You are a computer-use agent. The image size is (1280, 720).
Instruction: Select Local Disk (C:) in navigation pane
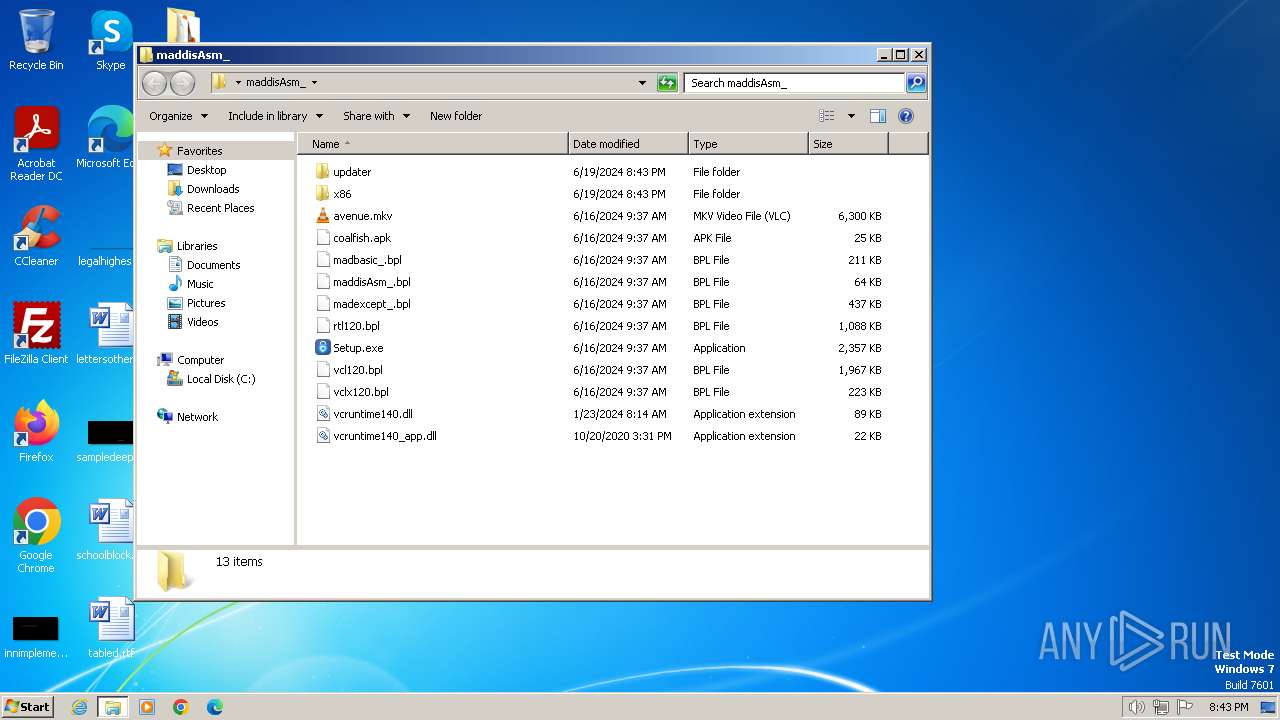(x=221, y=379)
